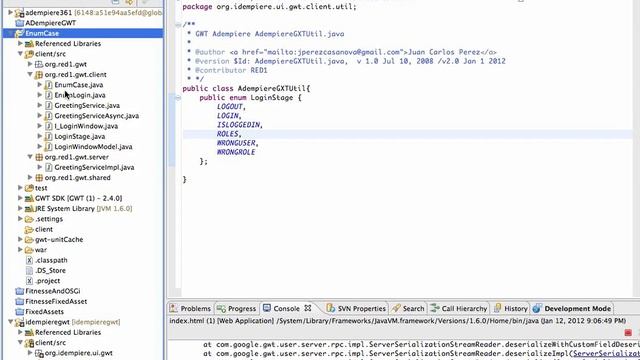Click the EnumCase.java file icon
This screenshot has width=640, height=360.
coord(49,85)
